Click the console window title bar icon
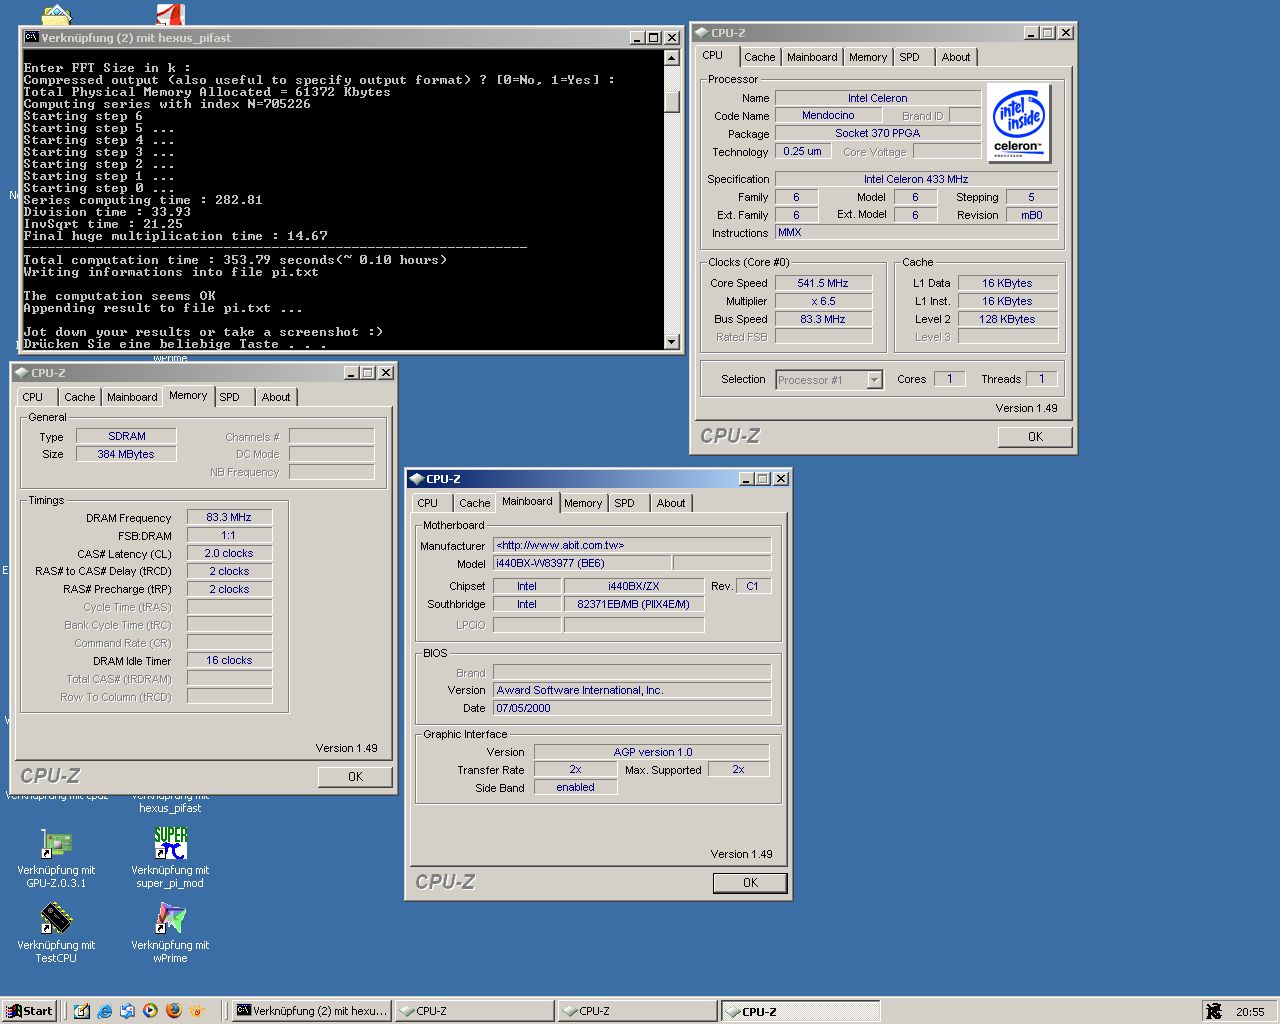 tap(31, 37)
